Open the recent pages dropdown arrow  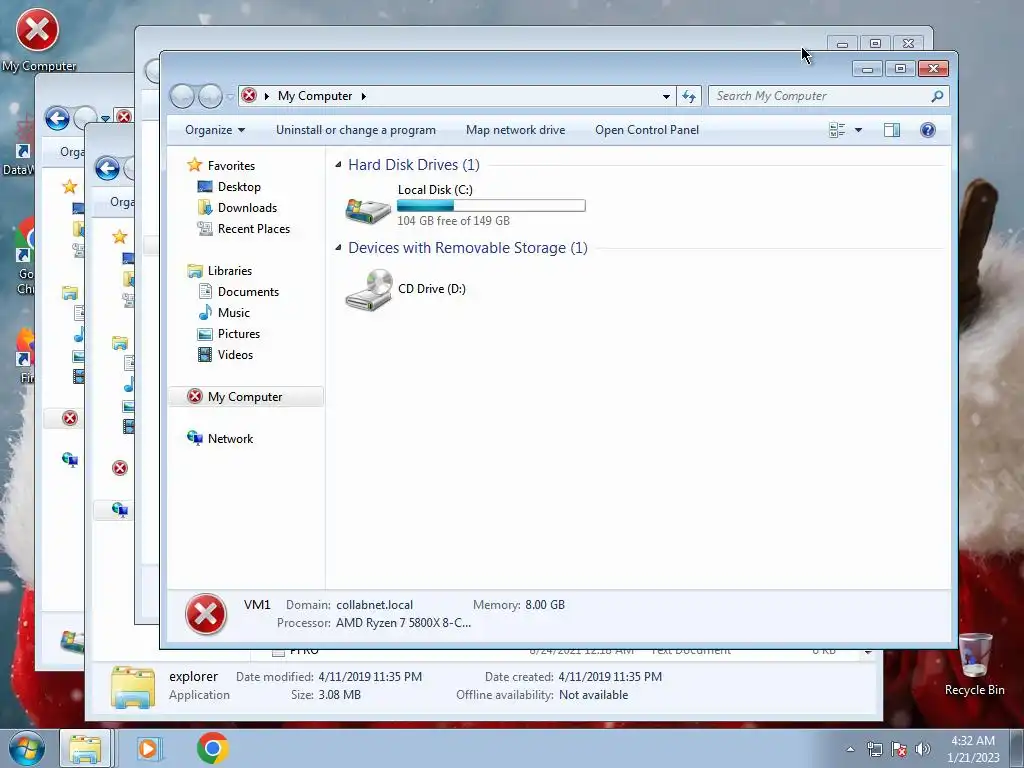[230, 97]
